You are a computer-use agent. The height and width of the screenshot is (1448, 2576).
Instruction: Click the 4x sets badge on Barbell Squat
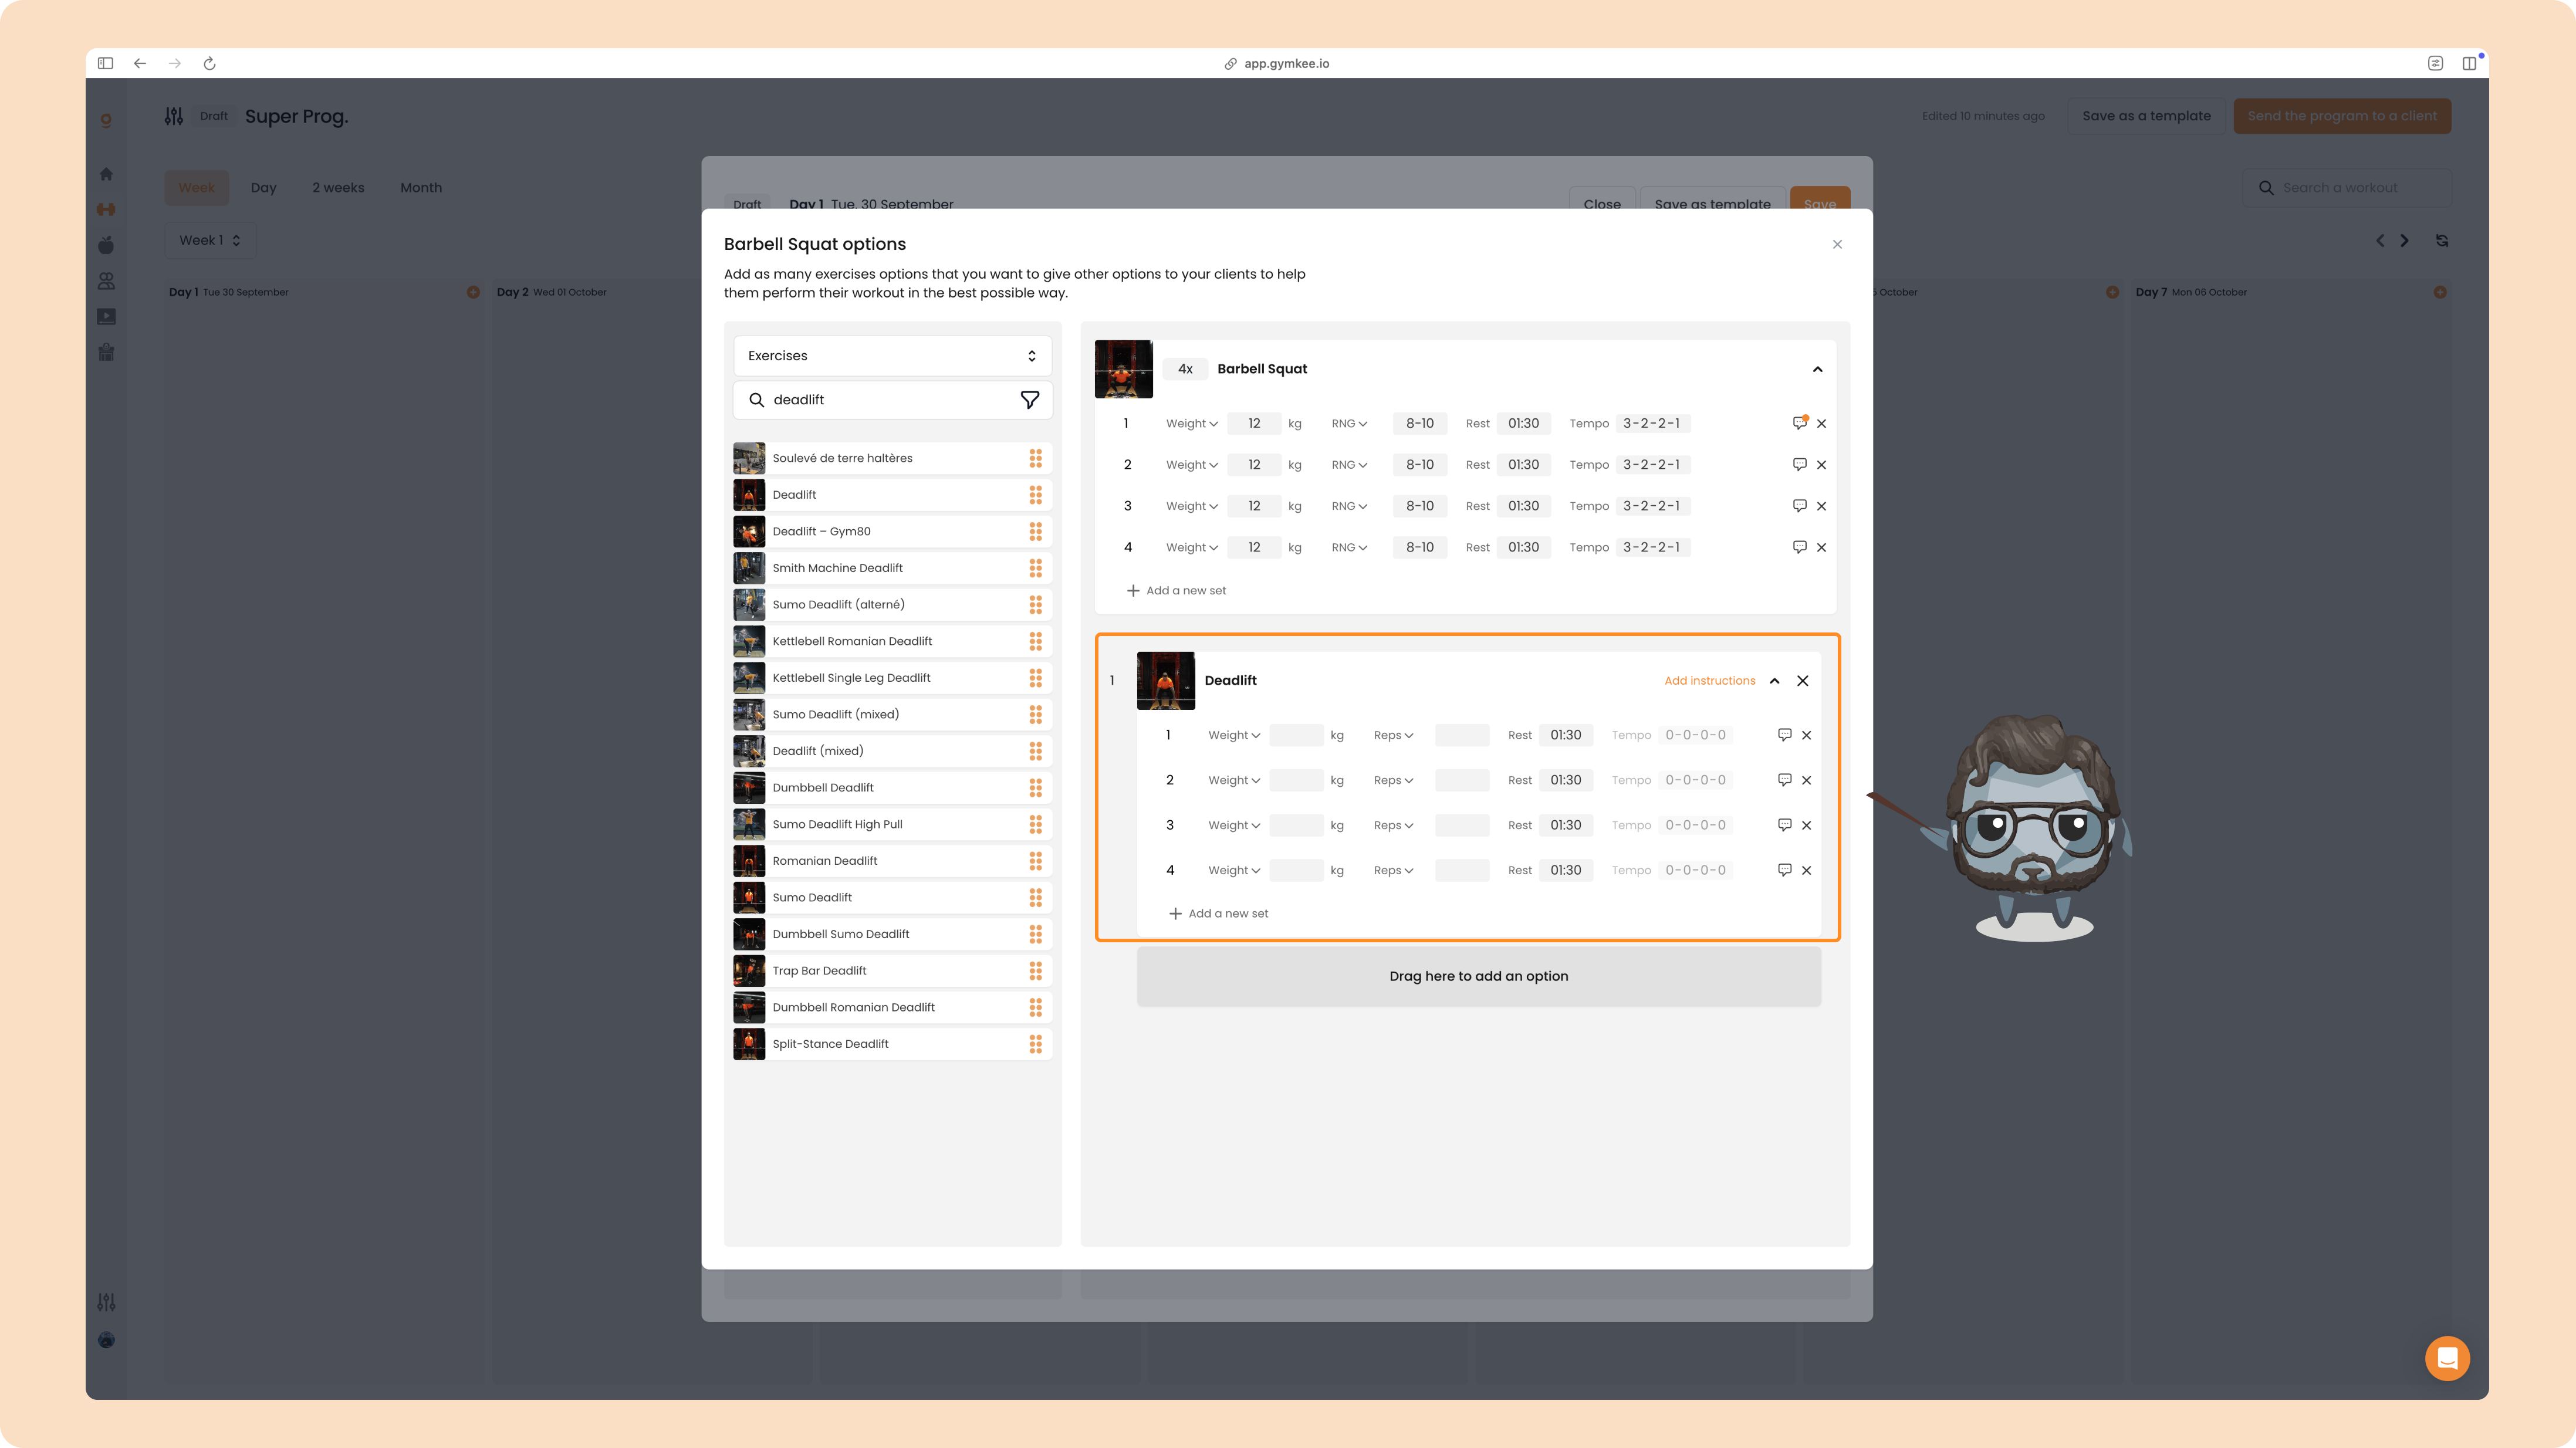1185,369
